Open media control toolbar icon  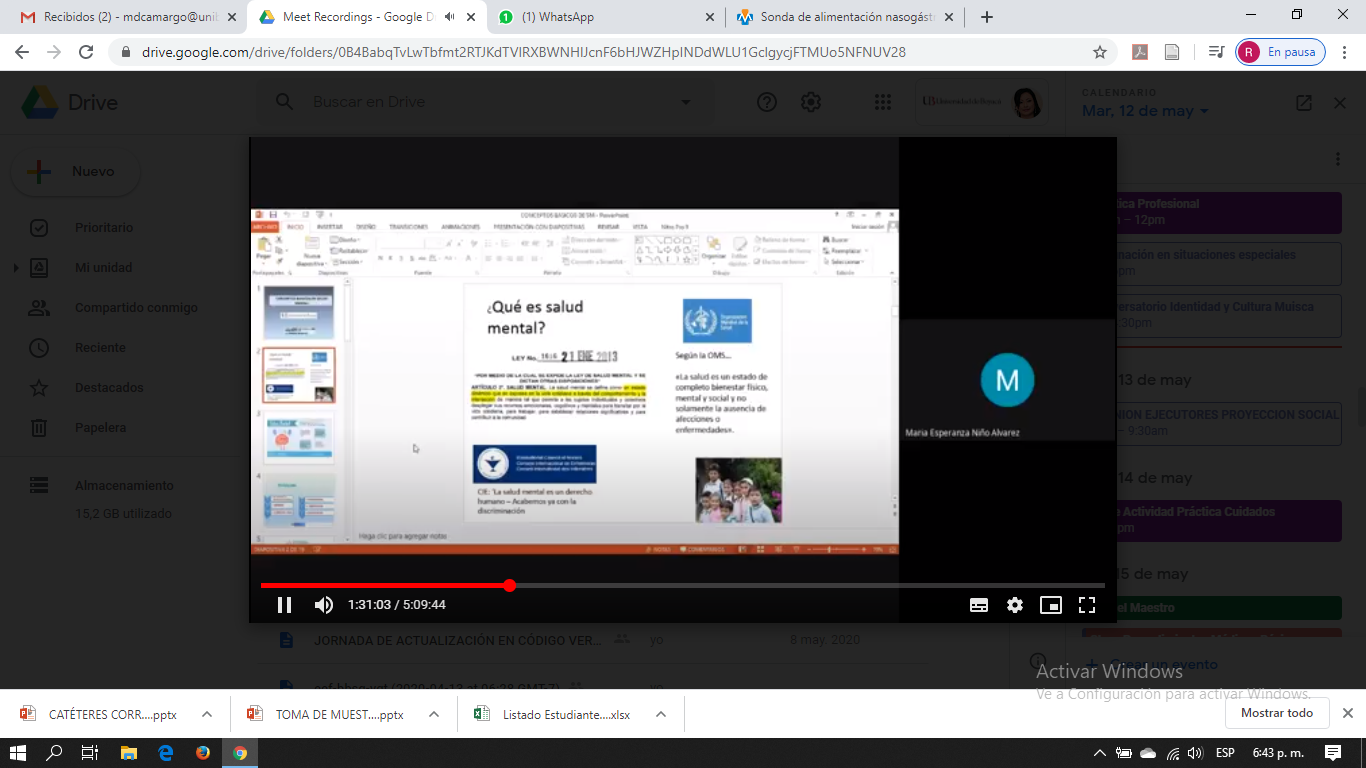click(x=1216, y=52)
